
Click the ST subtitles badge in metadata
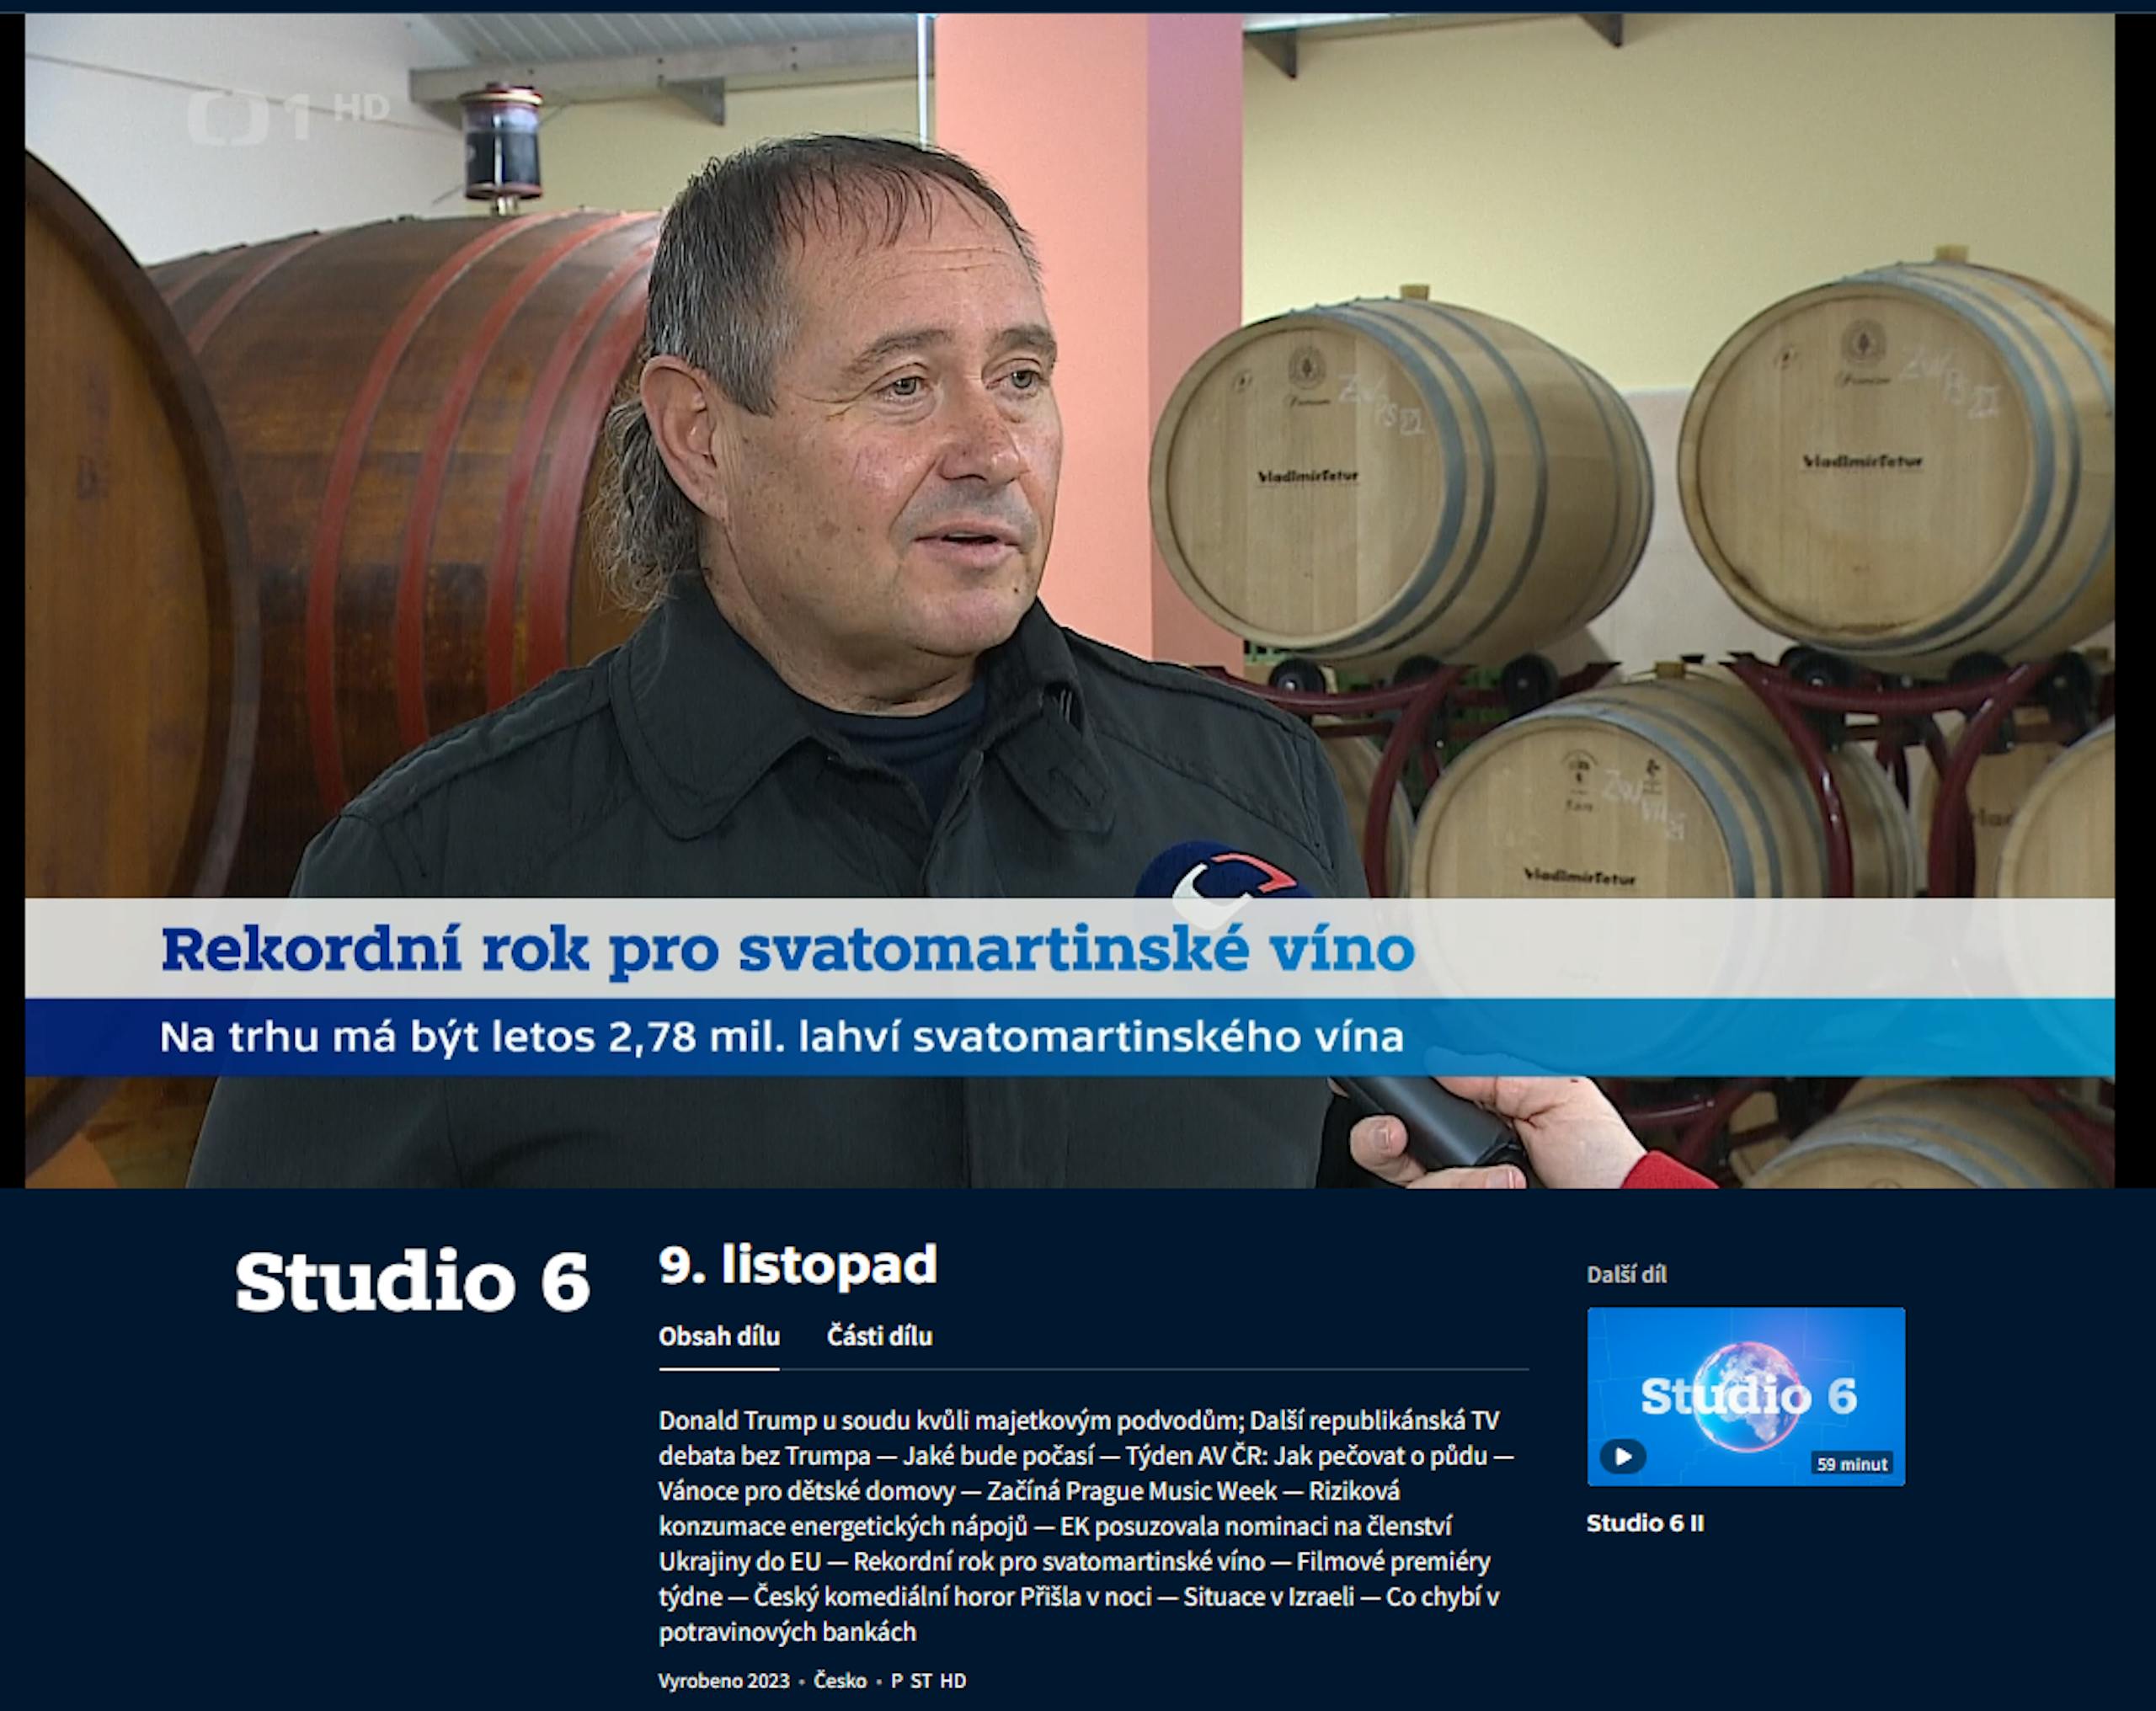921,1681
